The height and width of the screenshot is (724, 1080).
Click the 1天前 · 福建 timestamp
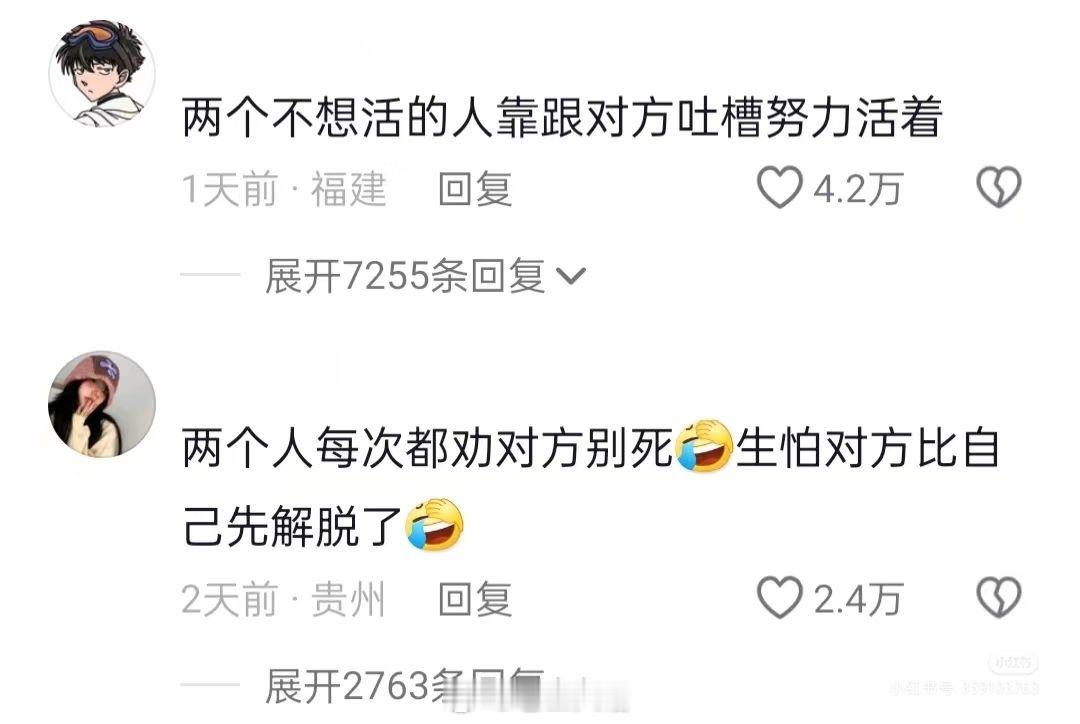pos(283,189)
